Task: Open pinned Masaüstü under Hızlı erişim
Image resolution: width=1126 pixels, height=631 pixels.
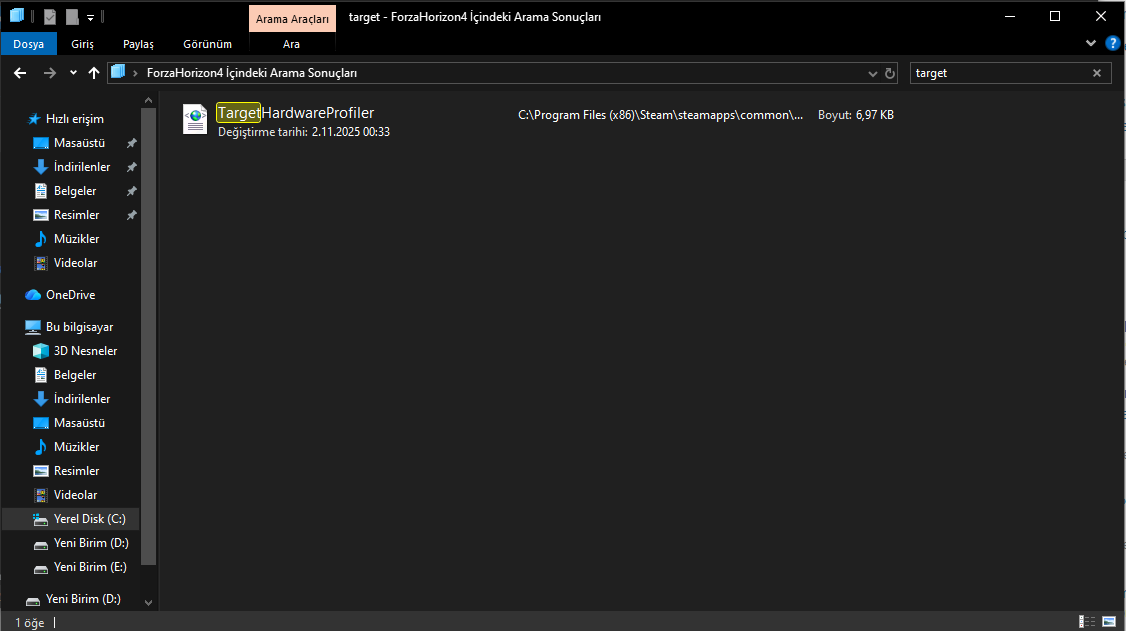Action: tap(79, 143)
